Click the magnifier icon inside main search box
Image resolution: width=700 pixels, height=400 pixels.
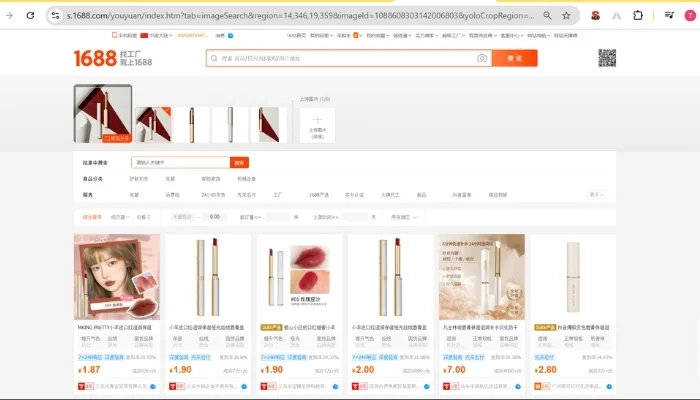coord(214,58)
